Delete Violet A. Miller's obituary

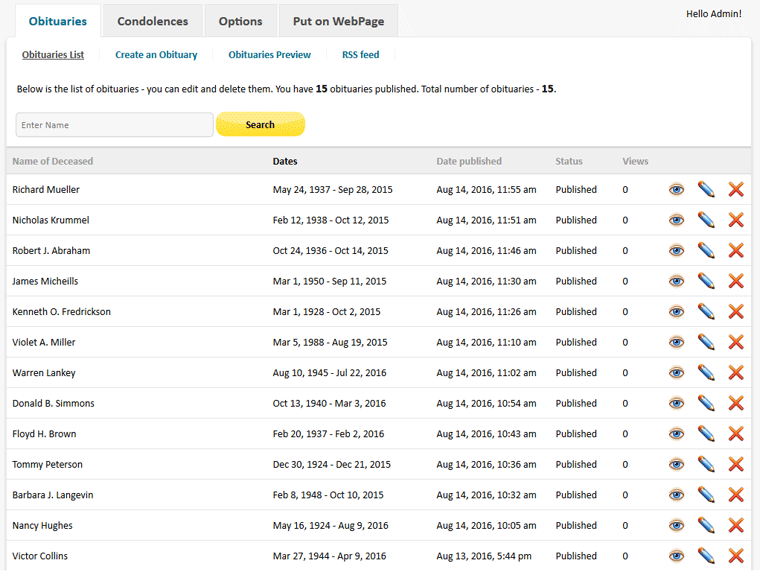736,342
